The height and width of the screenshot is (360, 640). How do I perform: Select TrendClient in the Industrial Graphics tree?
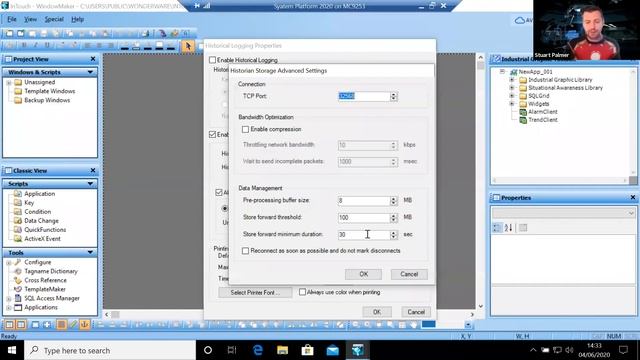pos(542,120)
